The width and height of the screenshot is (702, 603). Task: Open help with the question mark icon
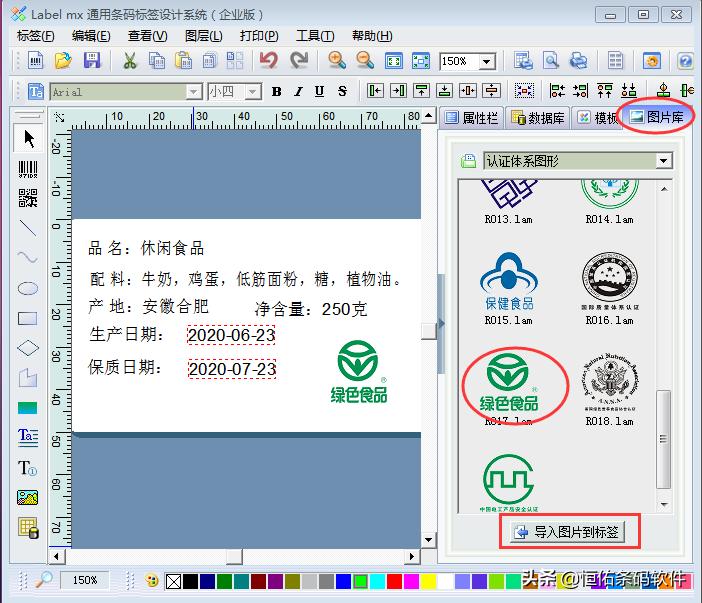(x=685, y=60)
